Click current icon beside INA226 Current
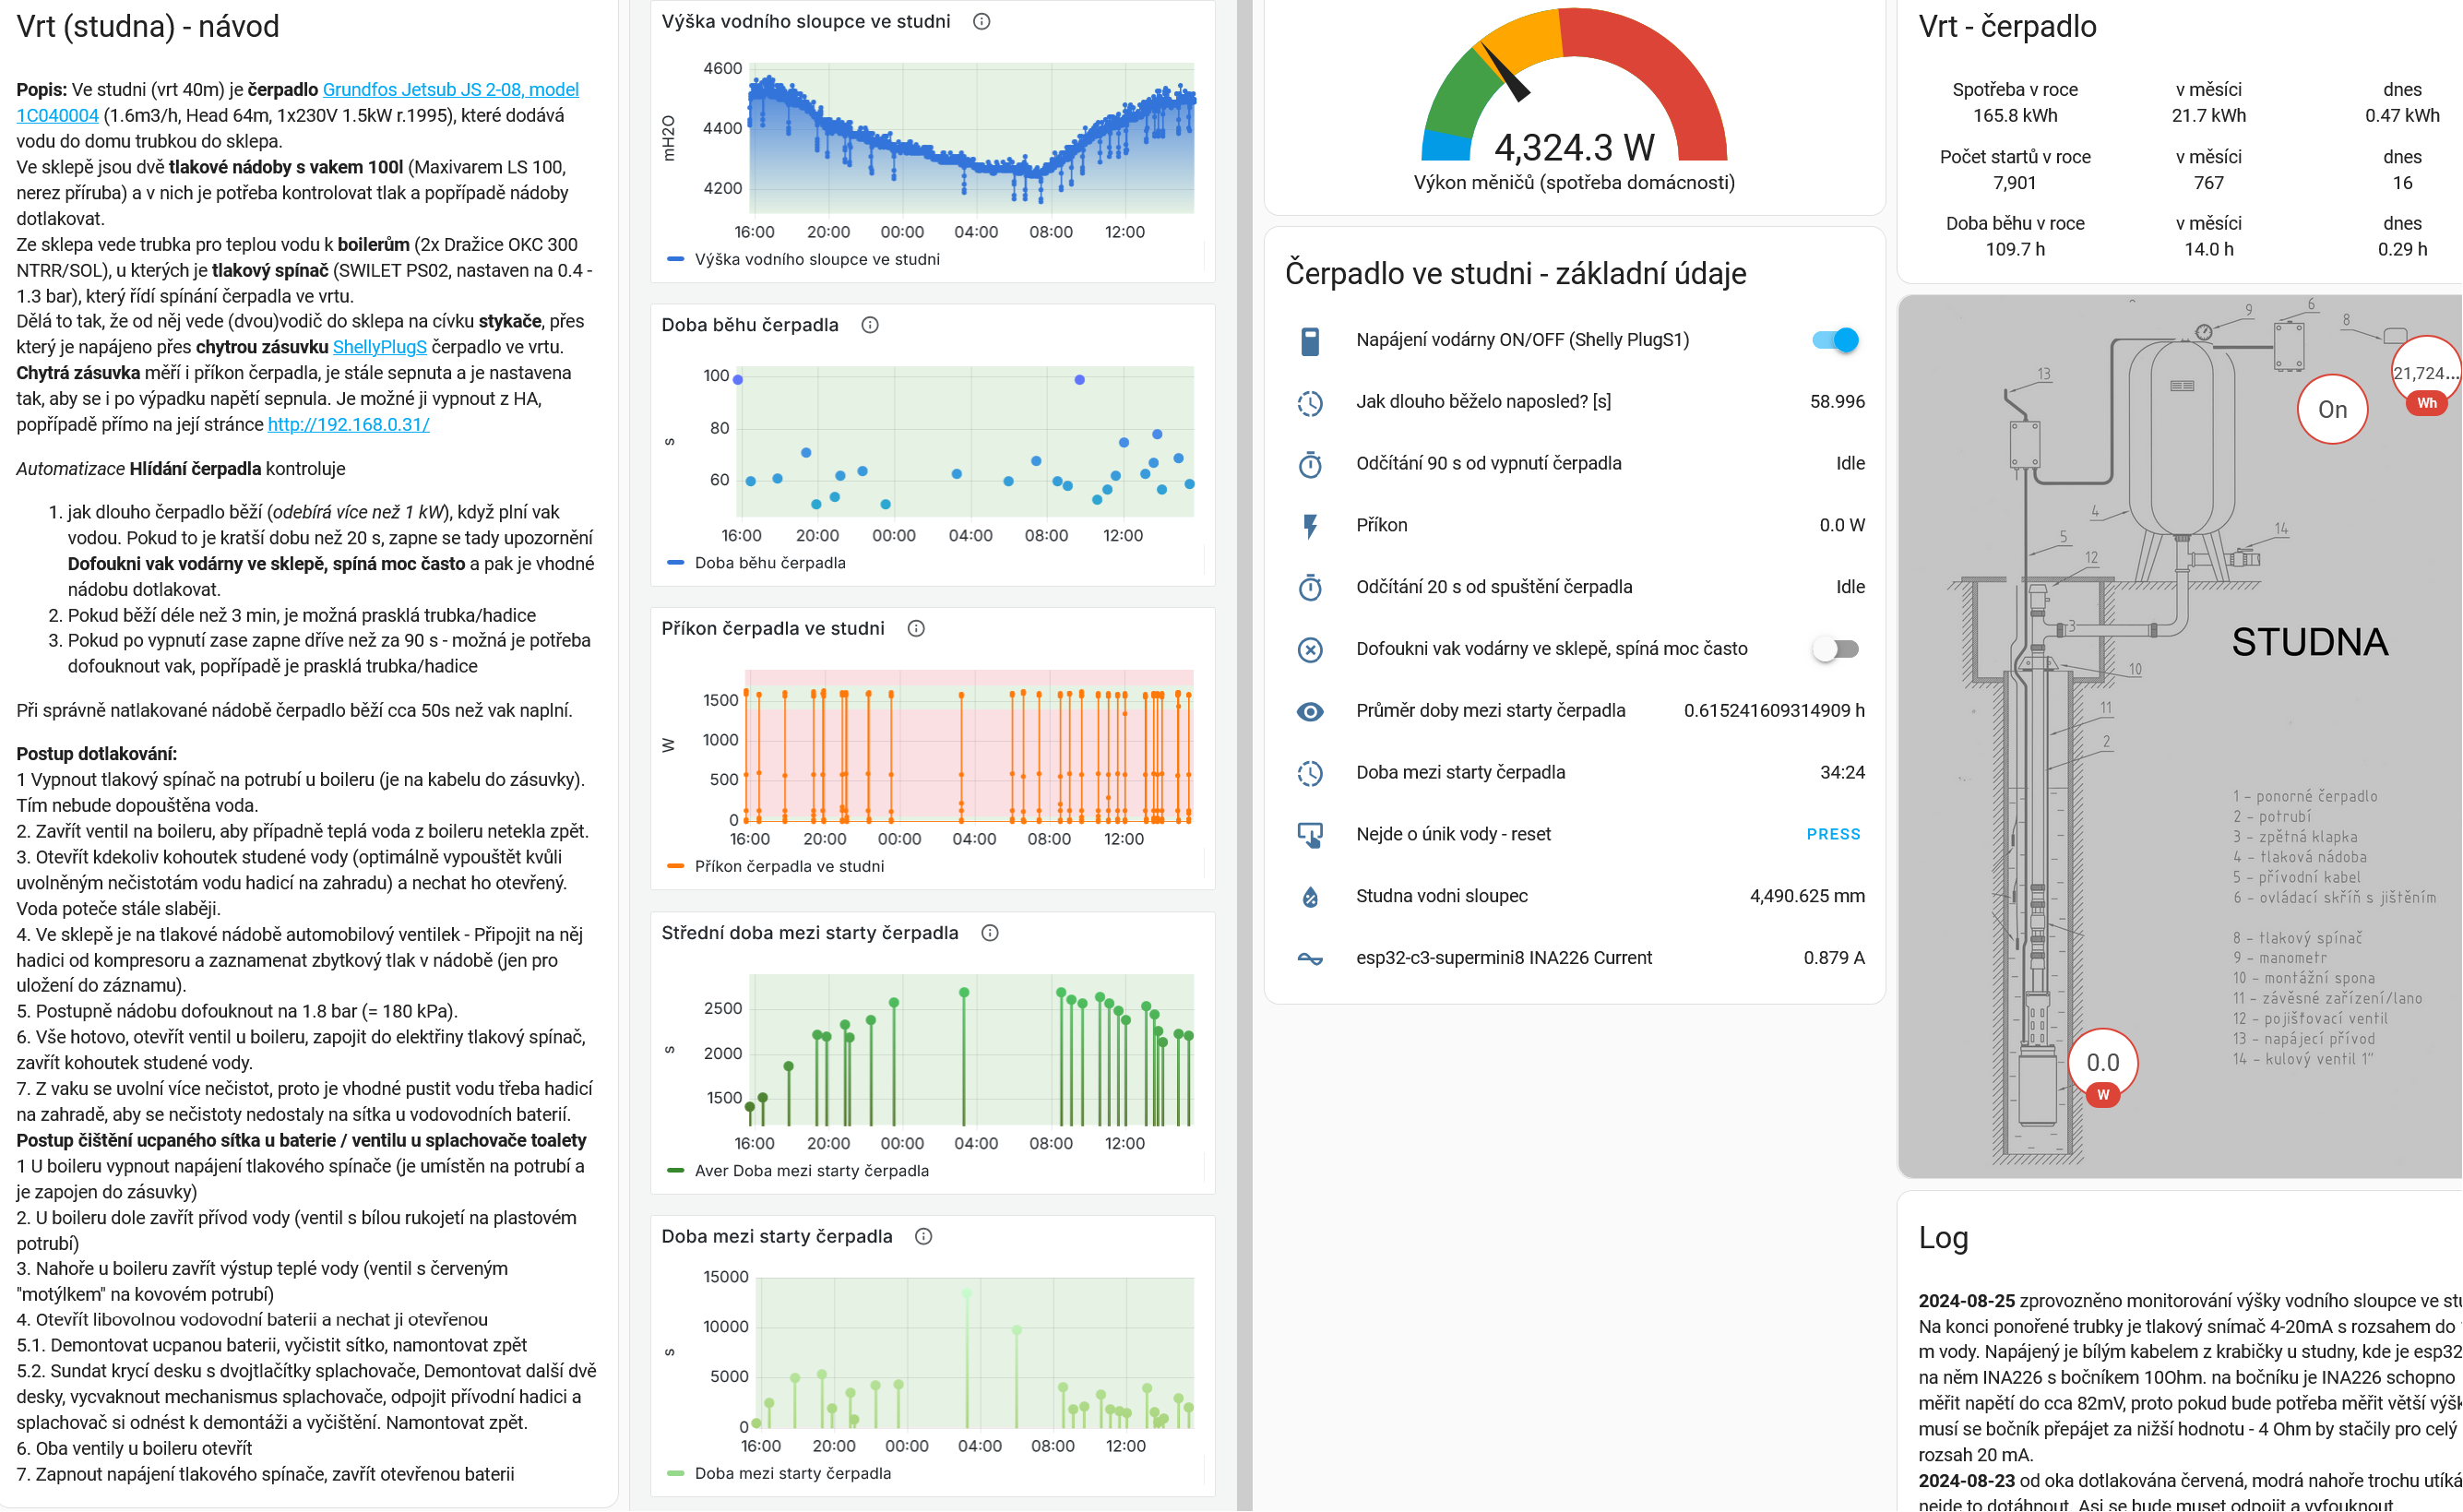The image size is (2463, 1512). tap(1309, 958)
